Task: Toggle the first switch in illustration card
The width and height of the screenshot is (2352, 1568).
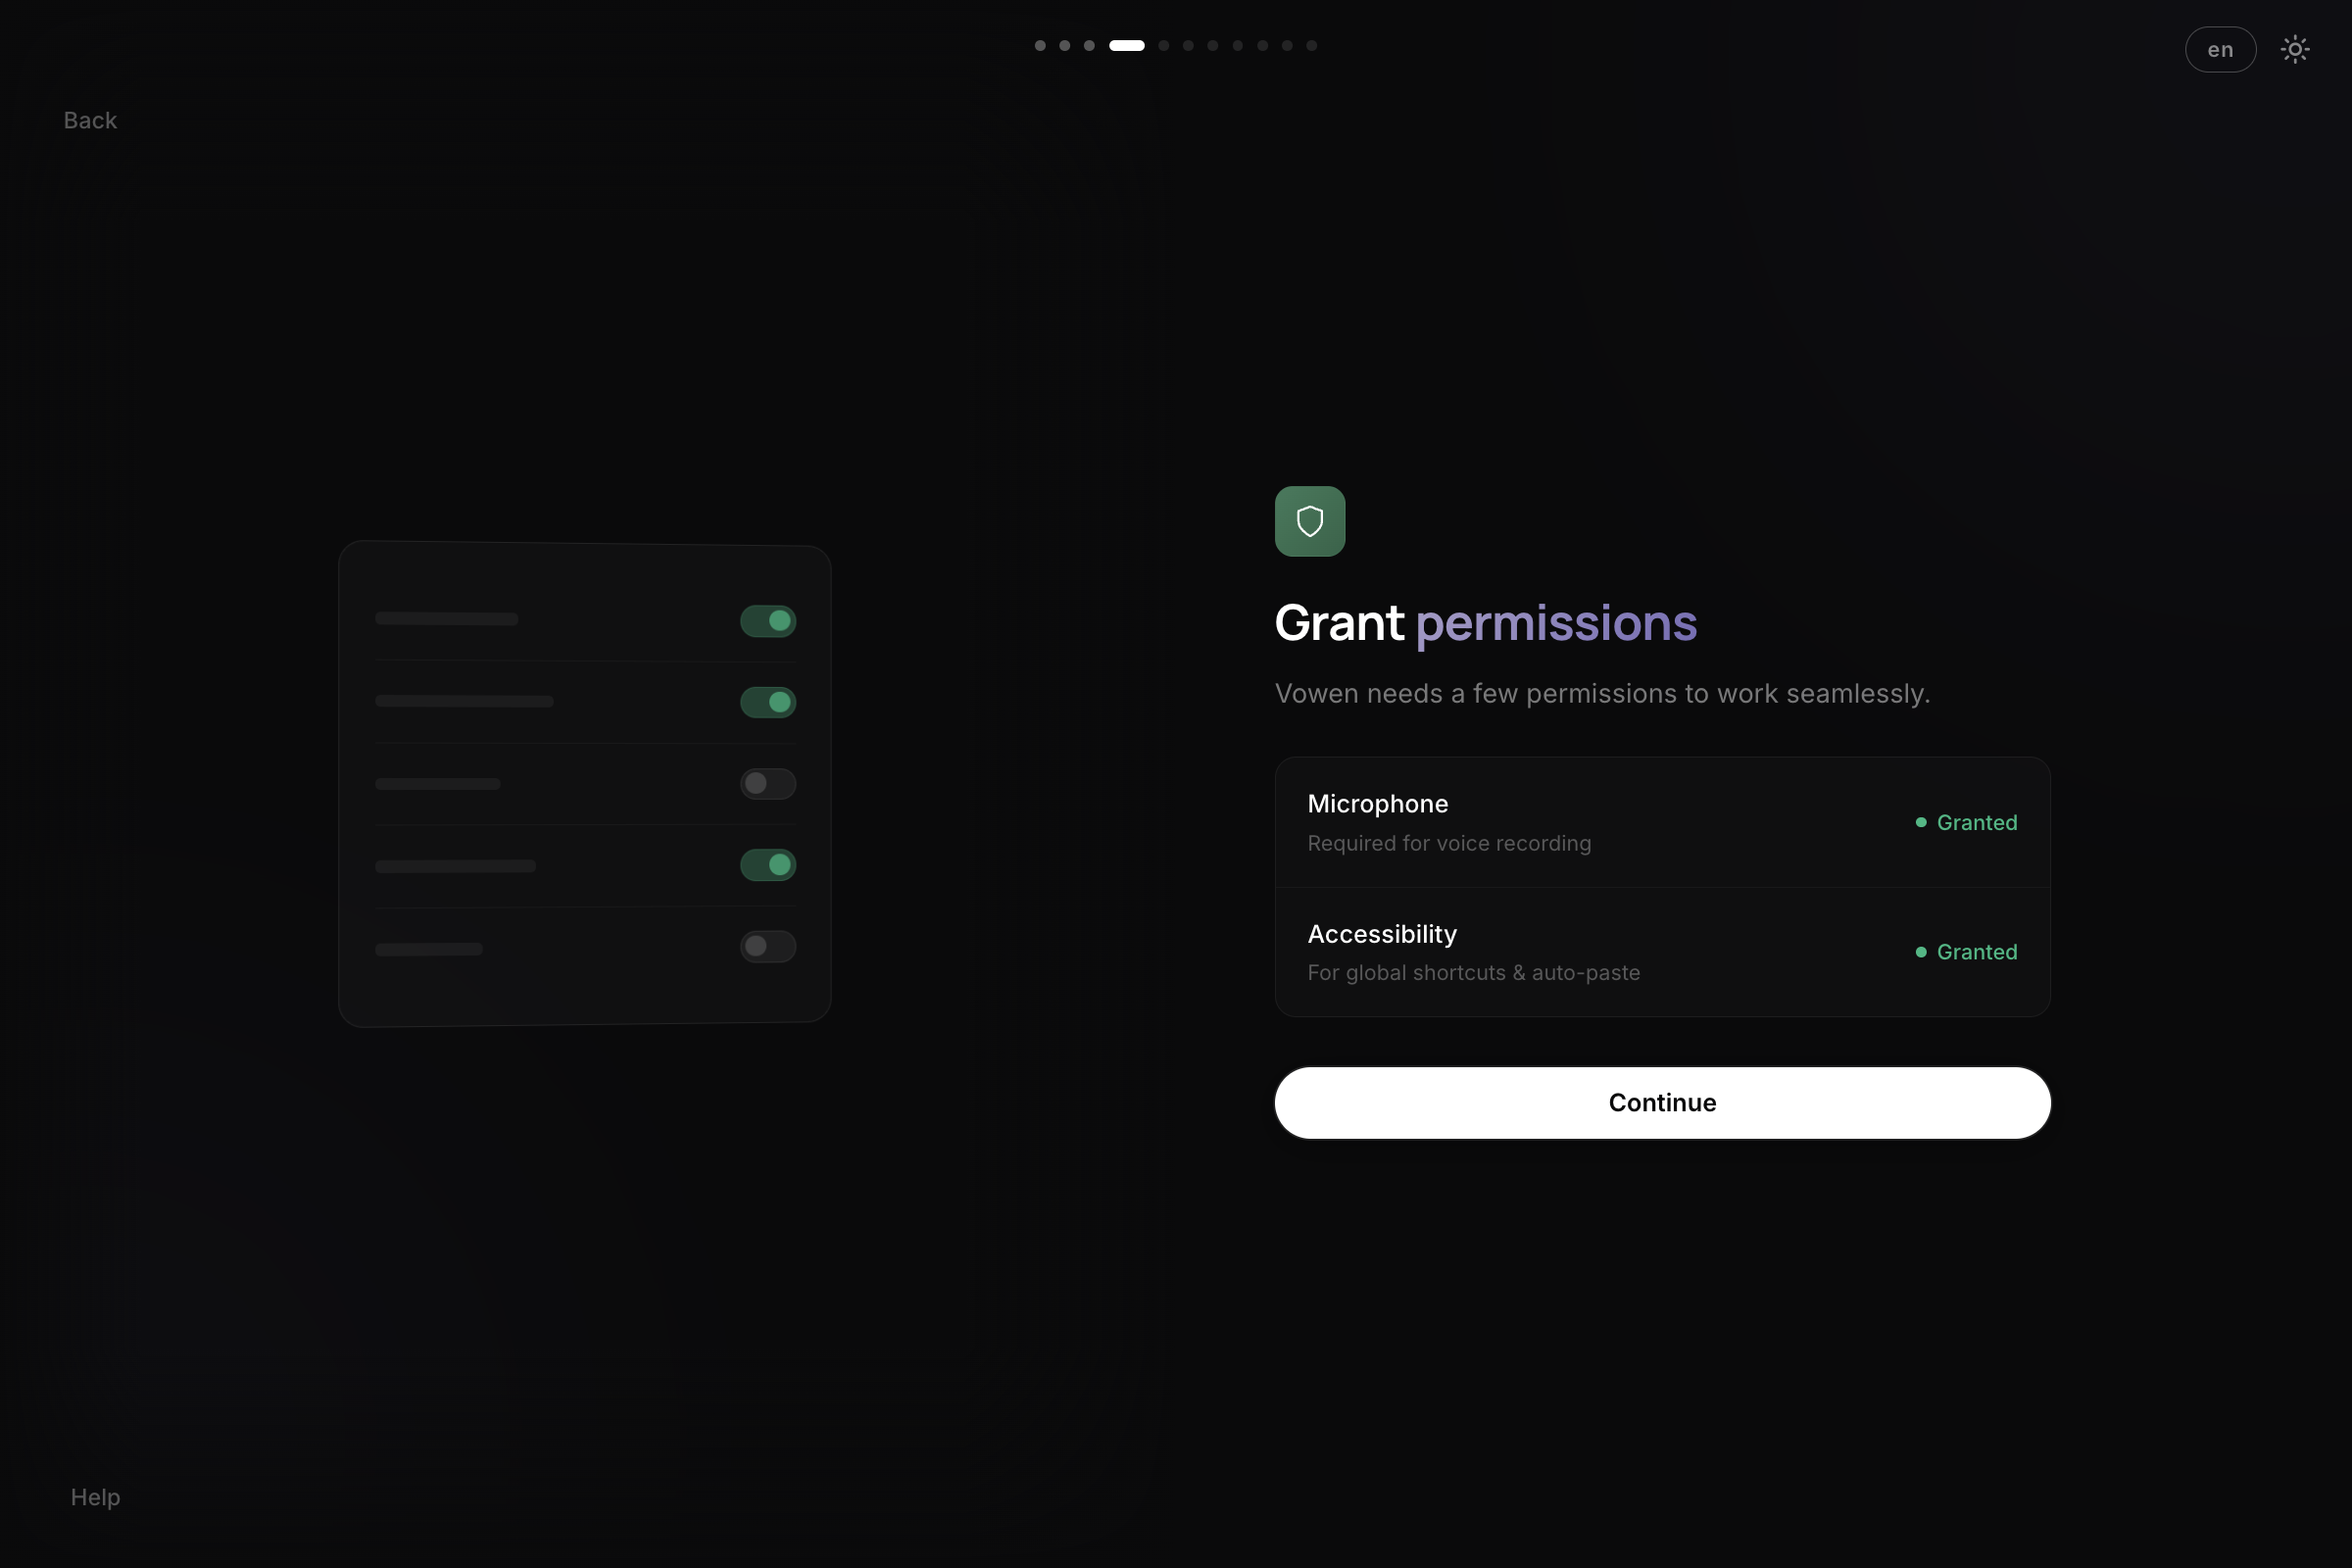Action: pyautogui.click(x=768, y=621)
